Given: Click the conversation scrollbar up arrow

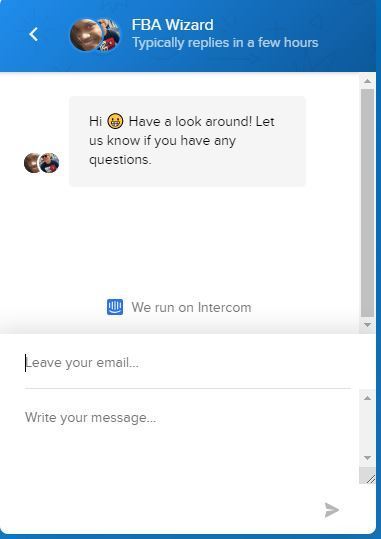Looking at the screenshot, I should (x=367, y=81).
